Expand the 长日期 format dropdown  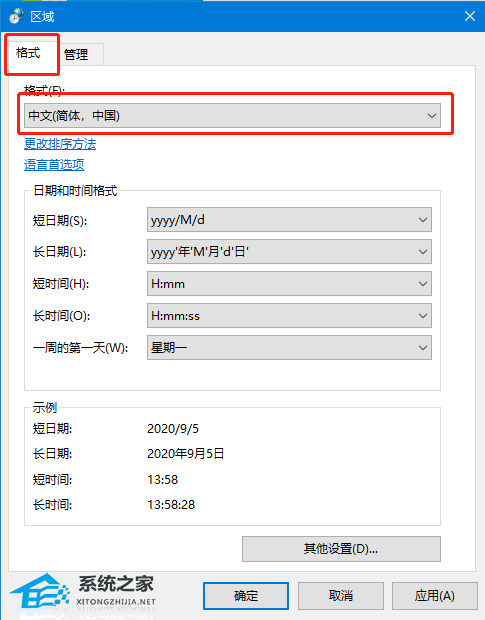coord(289,251)
